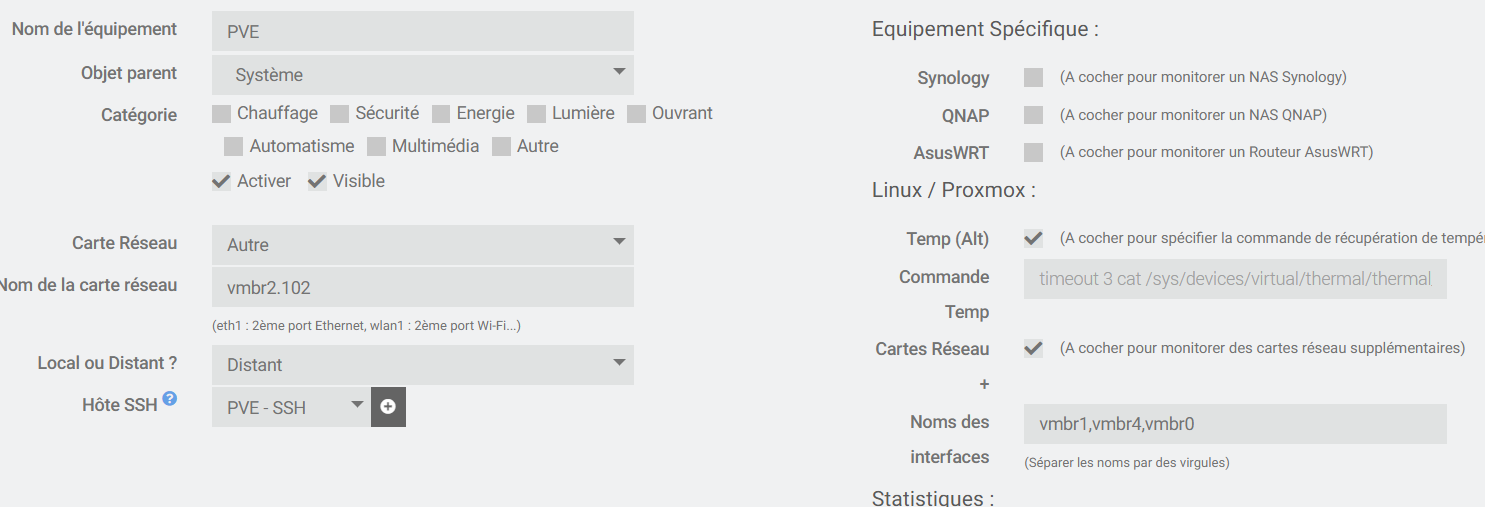Toggle the Visible checkbox
1485x507 pixels.
coord(318,181)
